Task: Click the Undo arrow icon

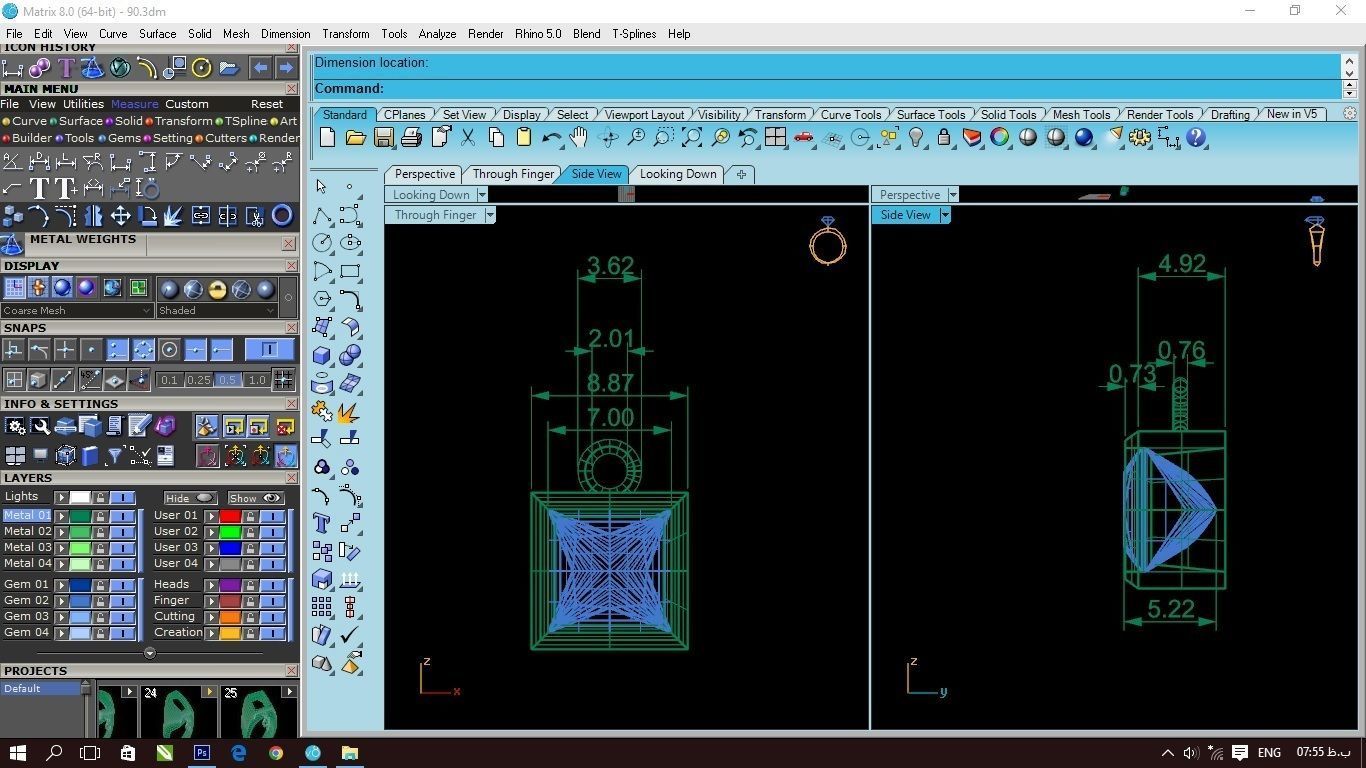Action: click(x=552, y=138)
